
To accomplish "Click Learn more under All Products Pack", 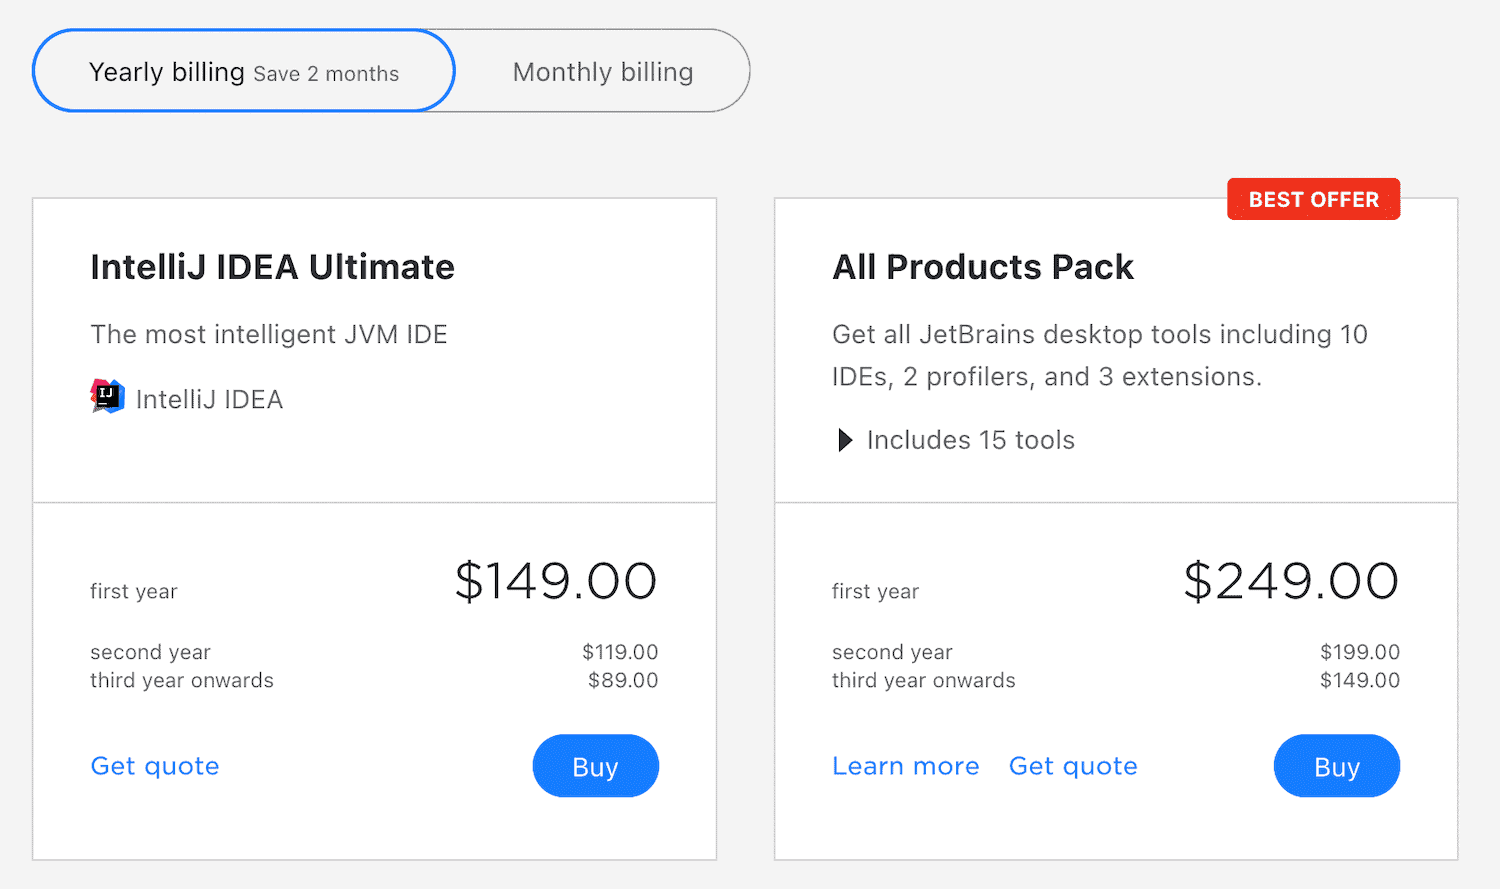I will (905, 766).
